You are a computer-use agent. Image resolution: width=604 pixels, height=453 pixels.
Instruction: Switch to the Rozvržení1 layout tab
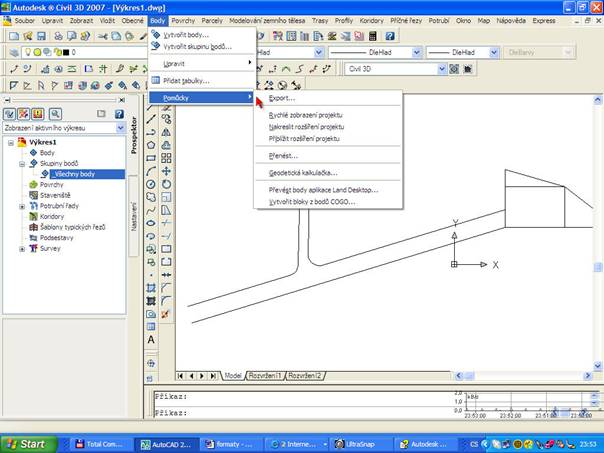pos(265,375)
